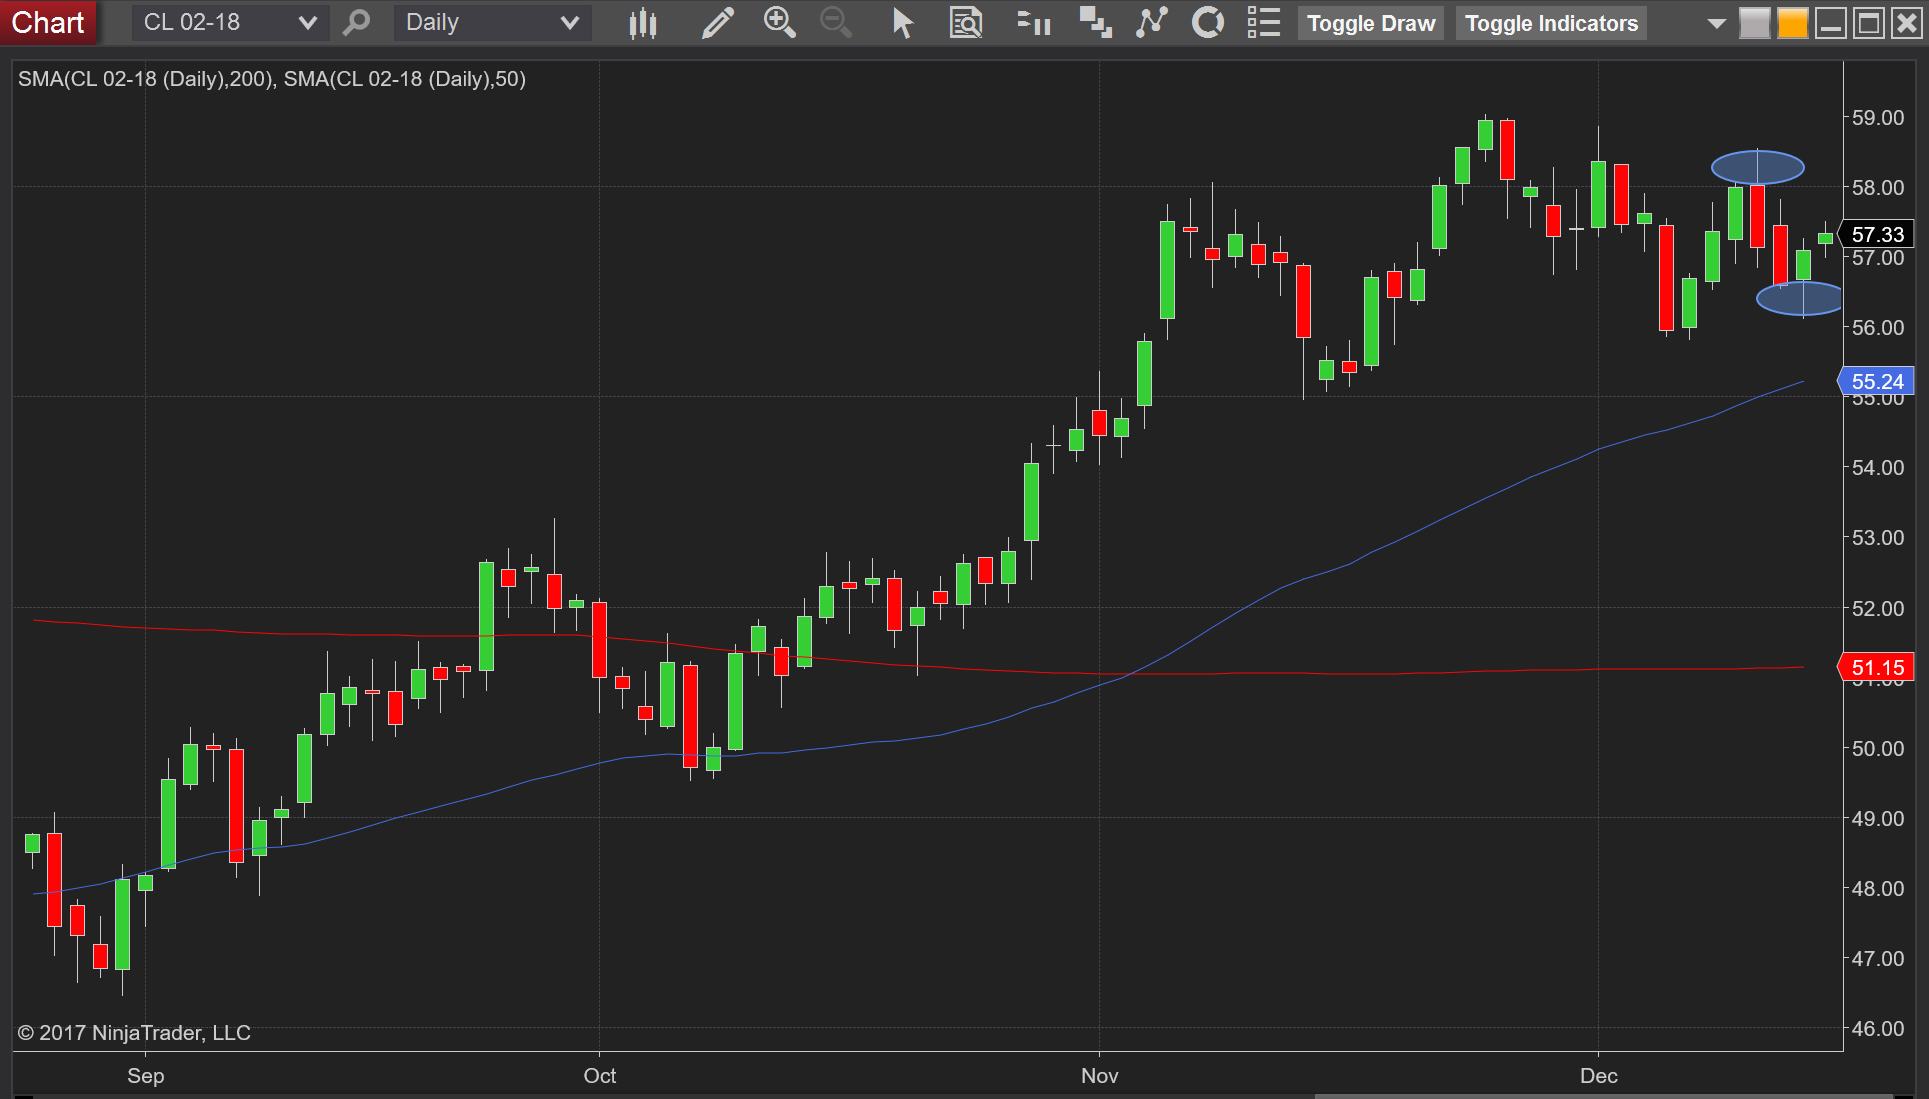This screenshot has width=1929, height=1099.
Task: Click the Toggle Draw button
Action: point(1371,23)
